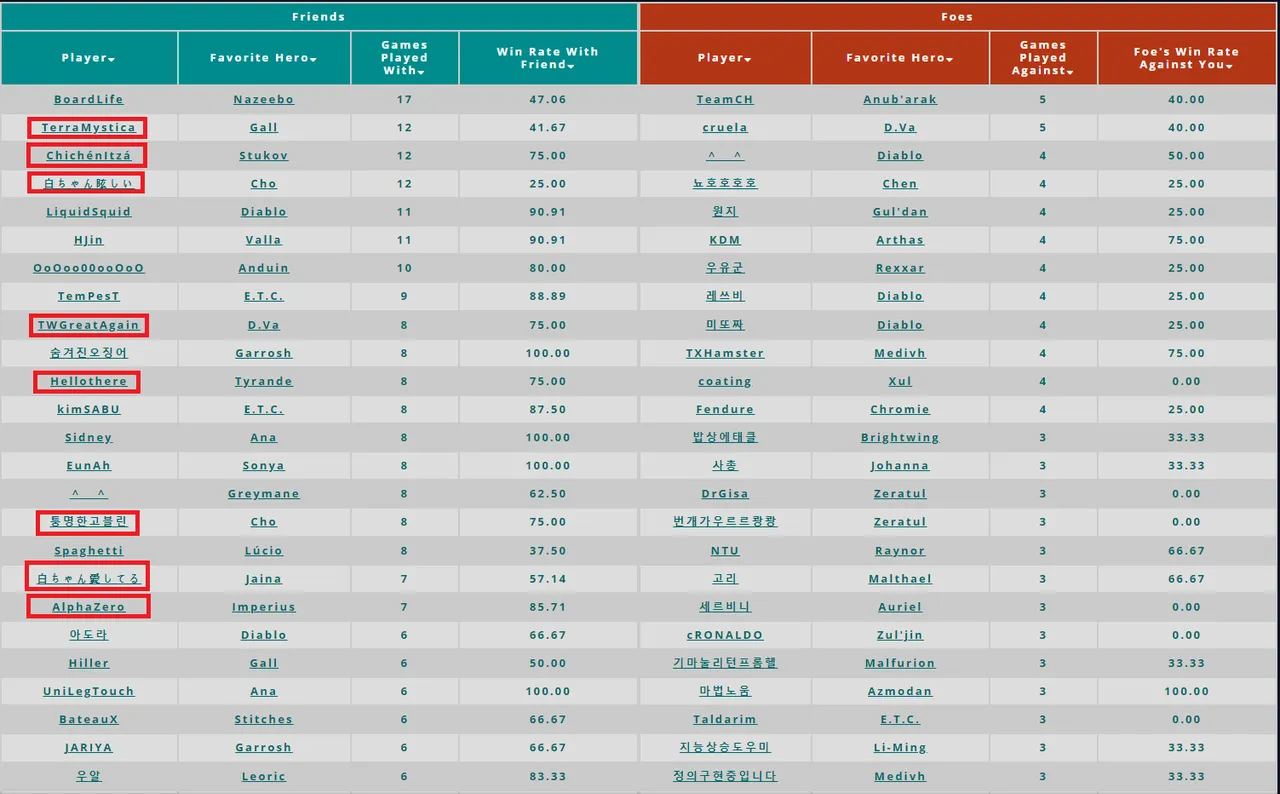Open LiquidSquid's player page
The width and height of the screenshot is (1280, 794).
(88, 212)
